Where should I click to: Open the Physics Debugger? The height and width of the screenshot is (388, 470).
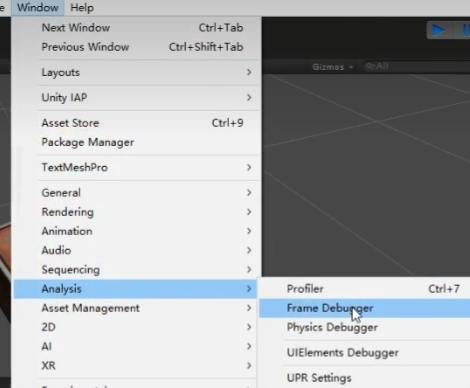point(365,327)
